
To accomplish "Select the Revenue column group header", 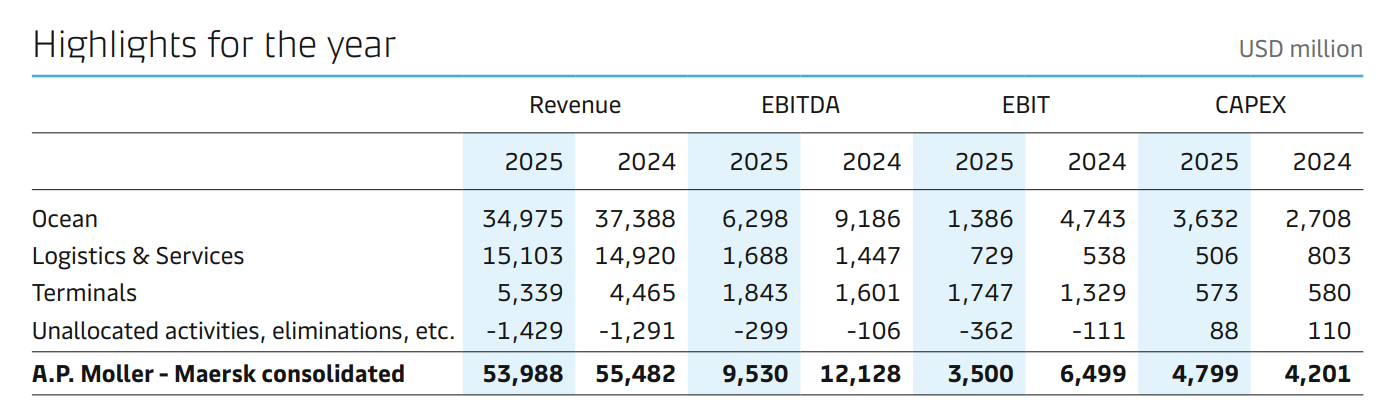I will click(x=575, y=105).
